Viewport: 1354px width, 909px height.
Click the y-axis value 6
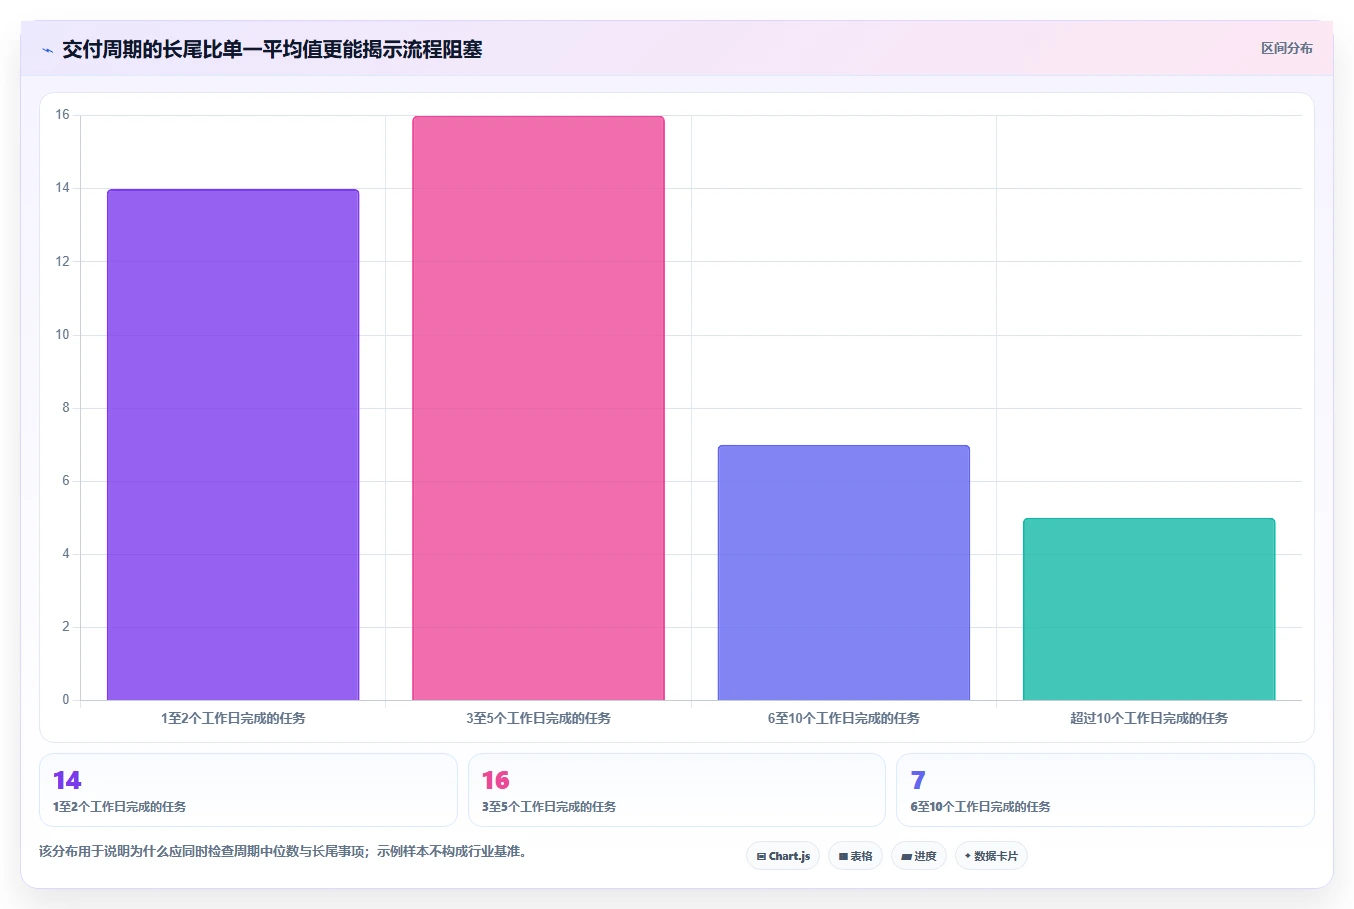point(66,480)
